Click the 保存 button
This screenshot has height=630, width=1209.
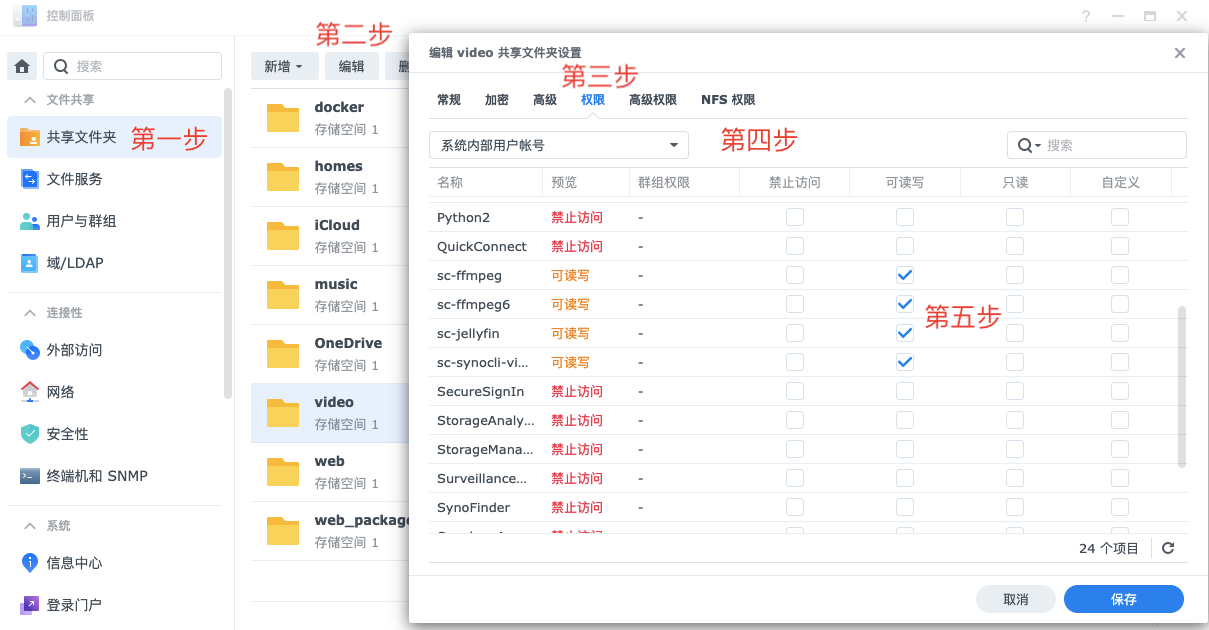point(1123,599)
